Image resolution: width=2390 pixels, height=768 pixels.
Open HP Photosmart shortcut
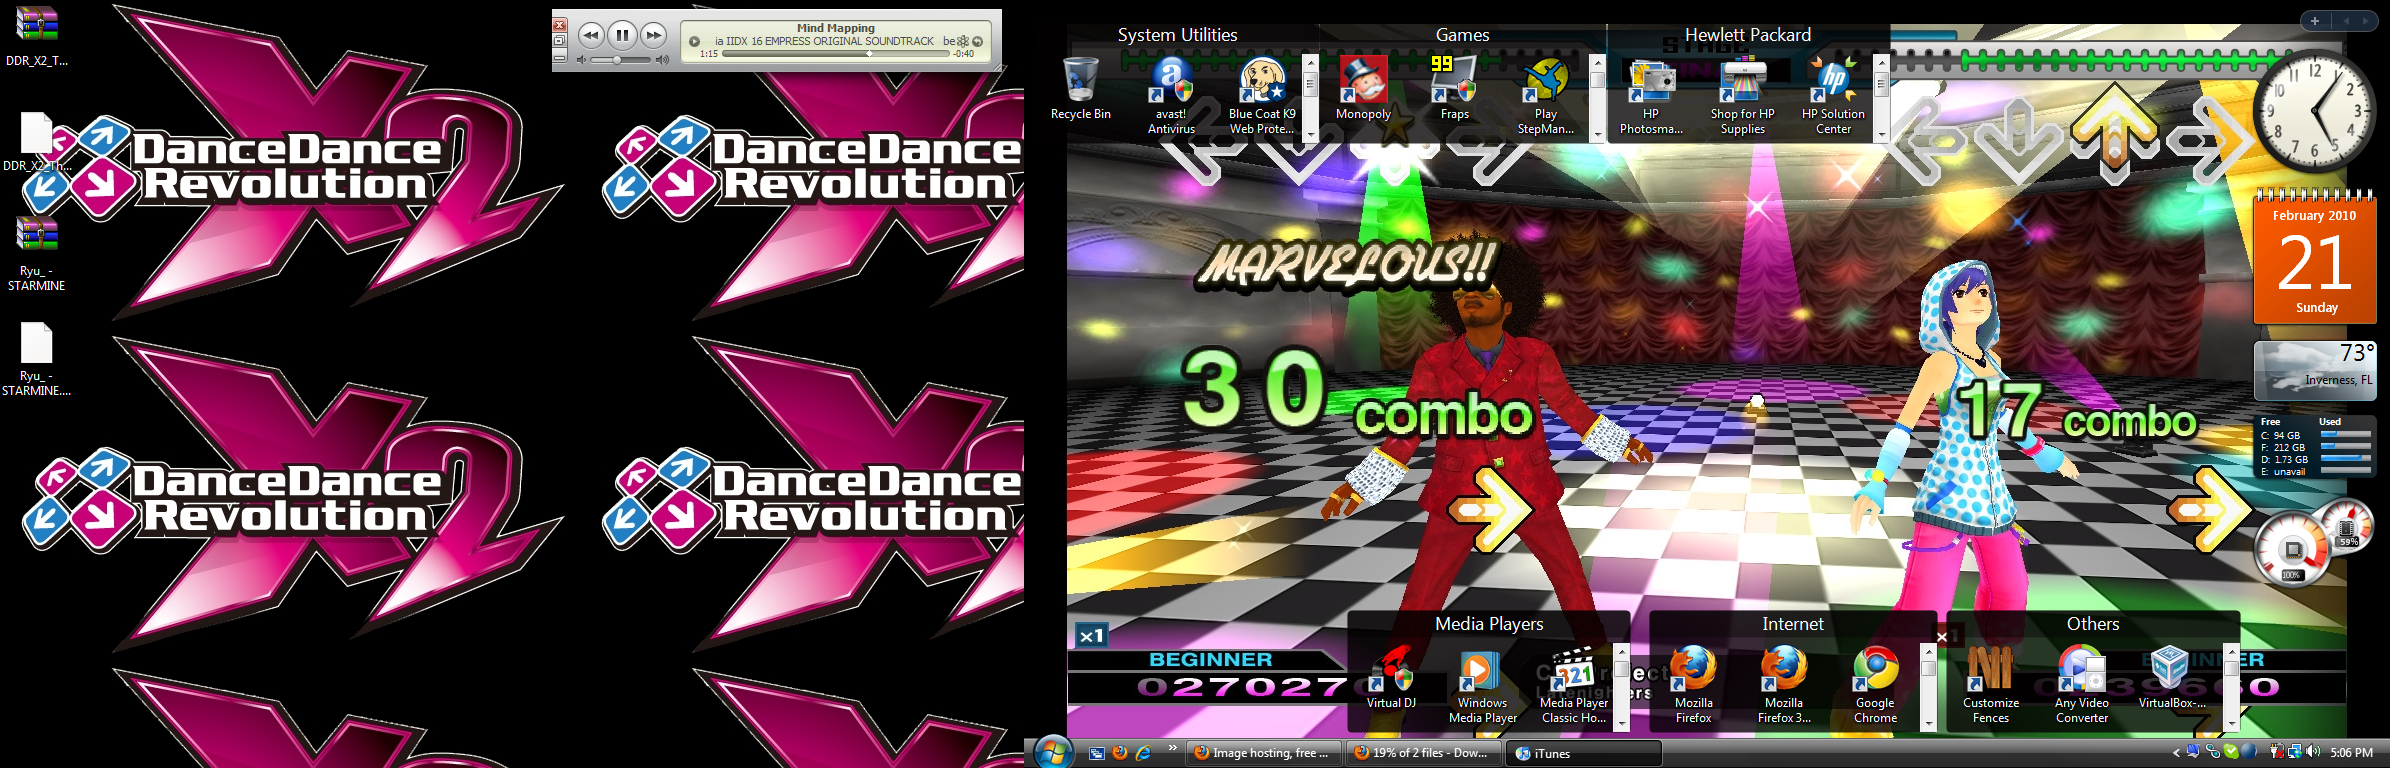click(x=1651, y=95)
